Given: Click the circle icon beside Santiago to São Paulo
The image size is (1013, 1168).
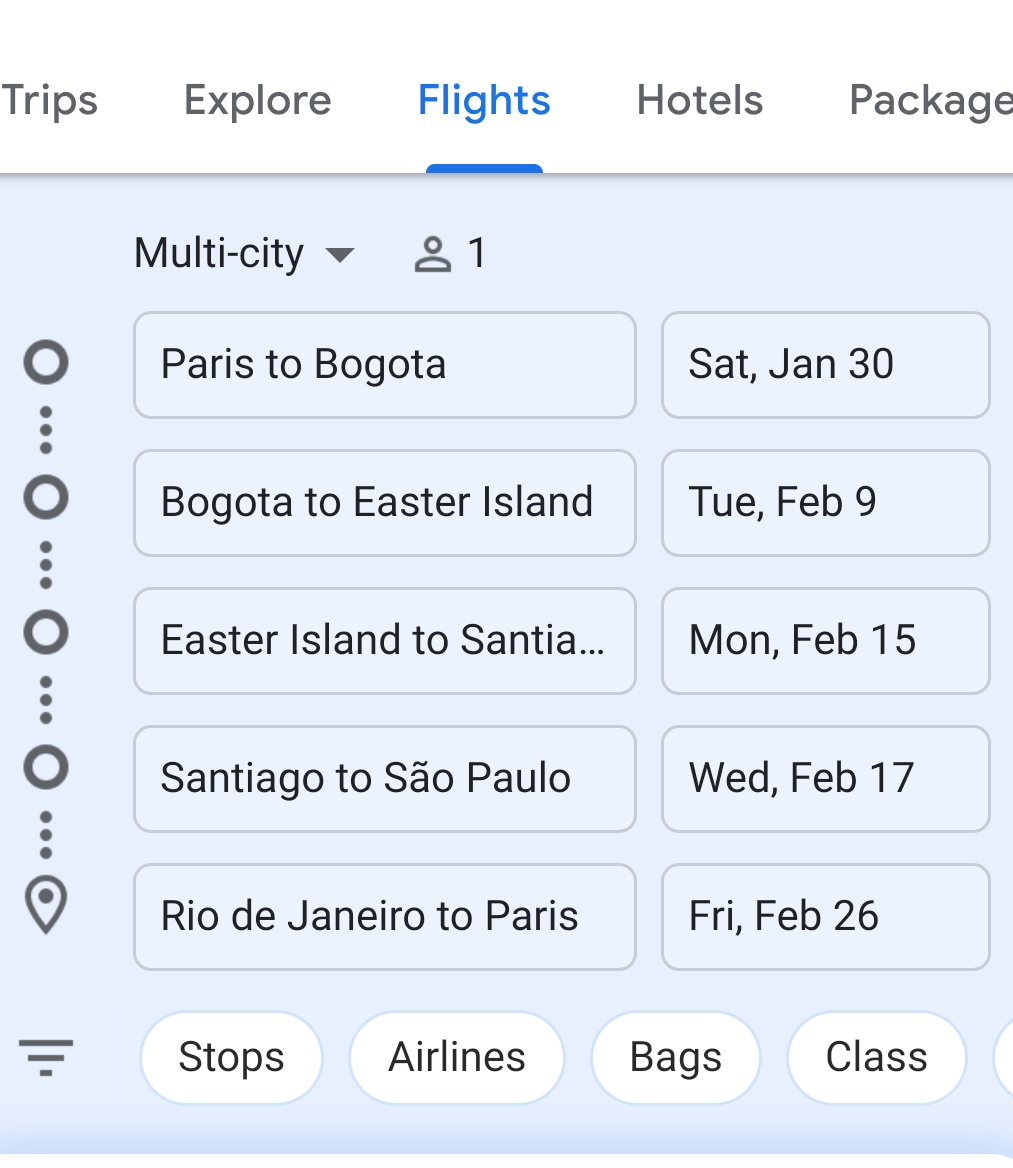Looking at the screenshot, I should 46,767.
